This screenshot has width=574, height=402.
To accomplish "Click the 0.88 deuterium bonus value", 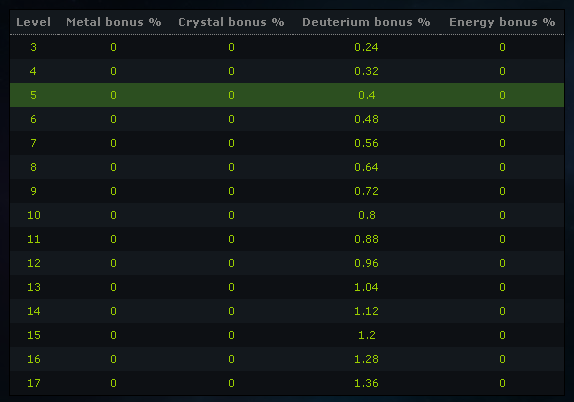I will (x=366, y=239).
